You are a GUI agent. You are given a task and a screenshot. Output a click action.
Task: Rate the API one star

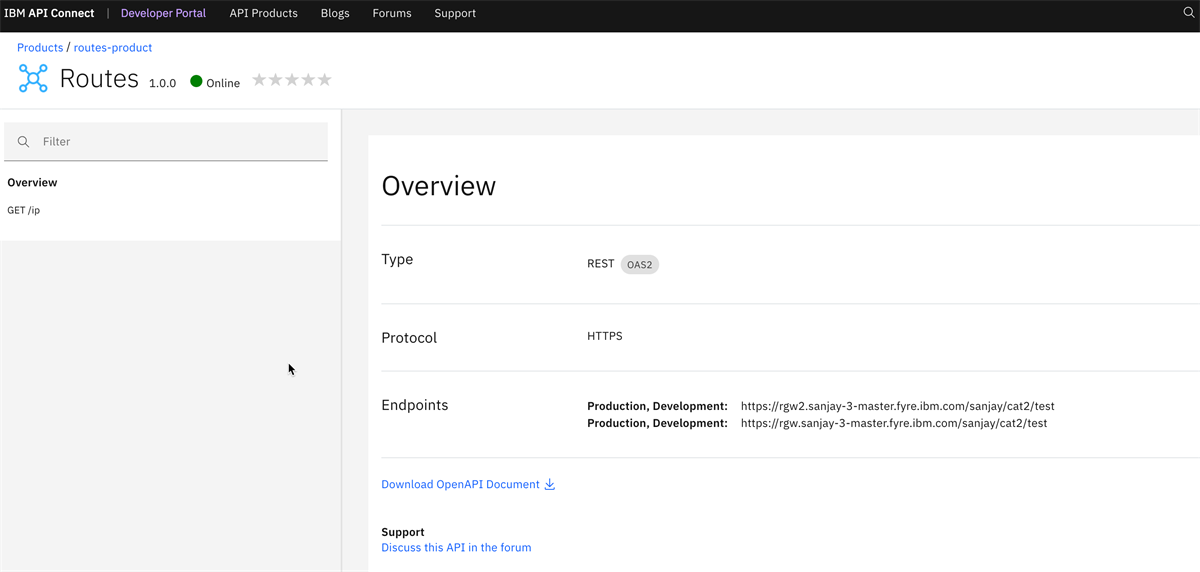tap(260, 80)
